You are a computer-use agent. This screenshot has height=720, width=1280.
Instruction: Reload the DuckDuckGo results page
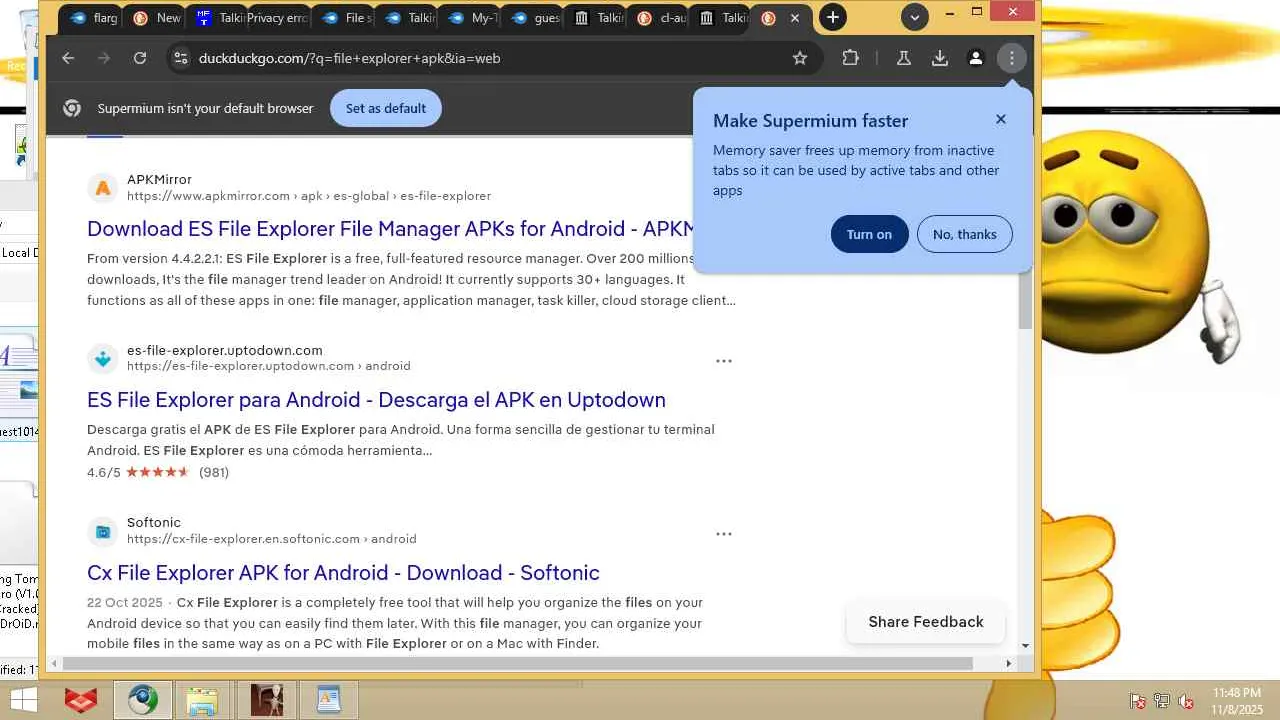coord(140,58)
